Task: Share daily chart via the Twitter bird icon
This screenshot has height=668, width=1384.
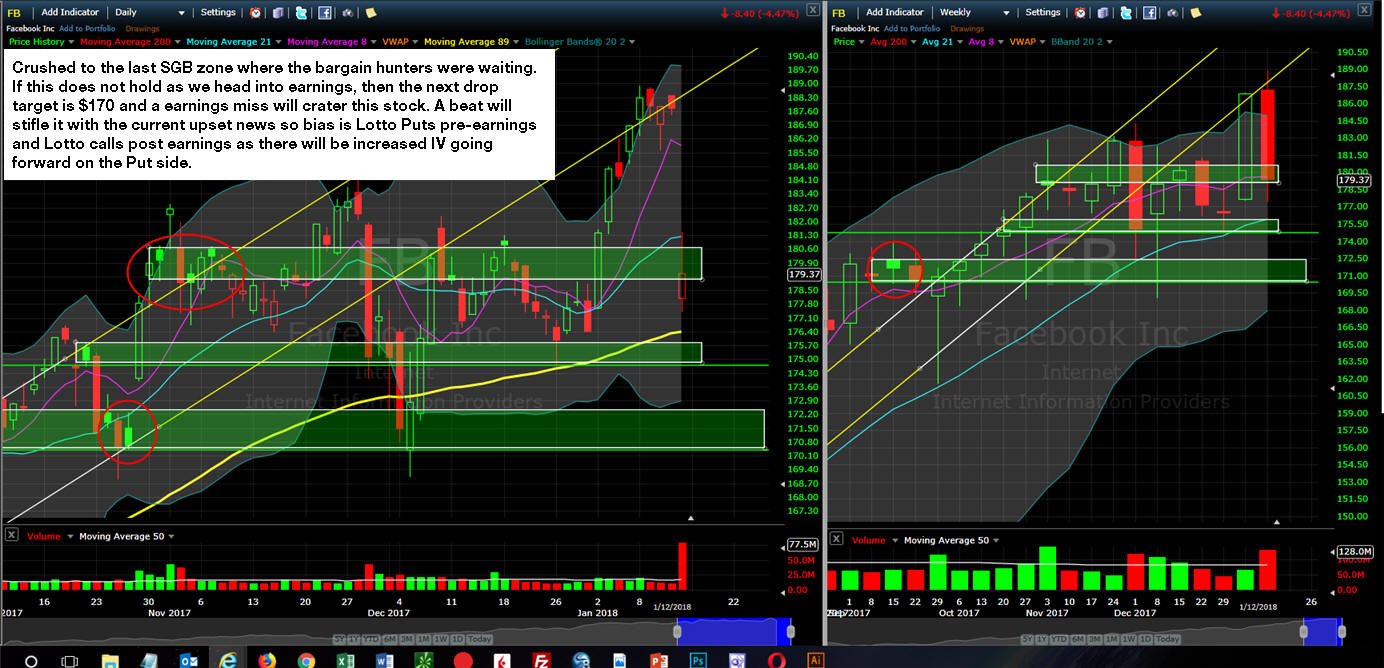Action: tap(302, 13)
